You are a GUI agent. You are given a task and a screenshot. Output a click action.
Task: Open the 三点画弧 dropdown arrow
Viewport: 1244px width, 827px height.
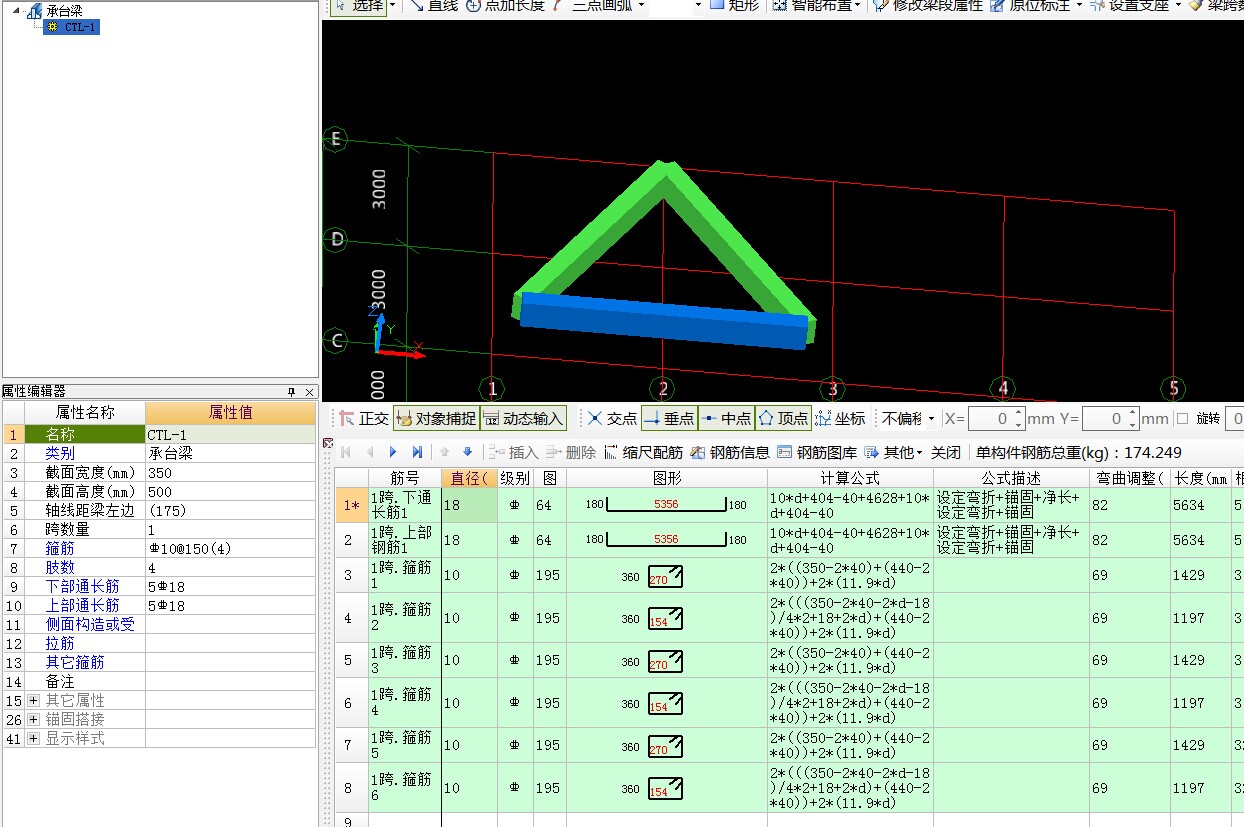tap(642, 6)
